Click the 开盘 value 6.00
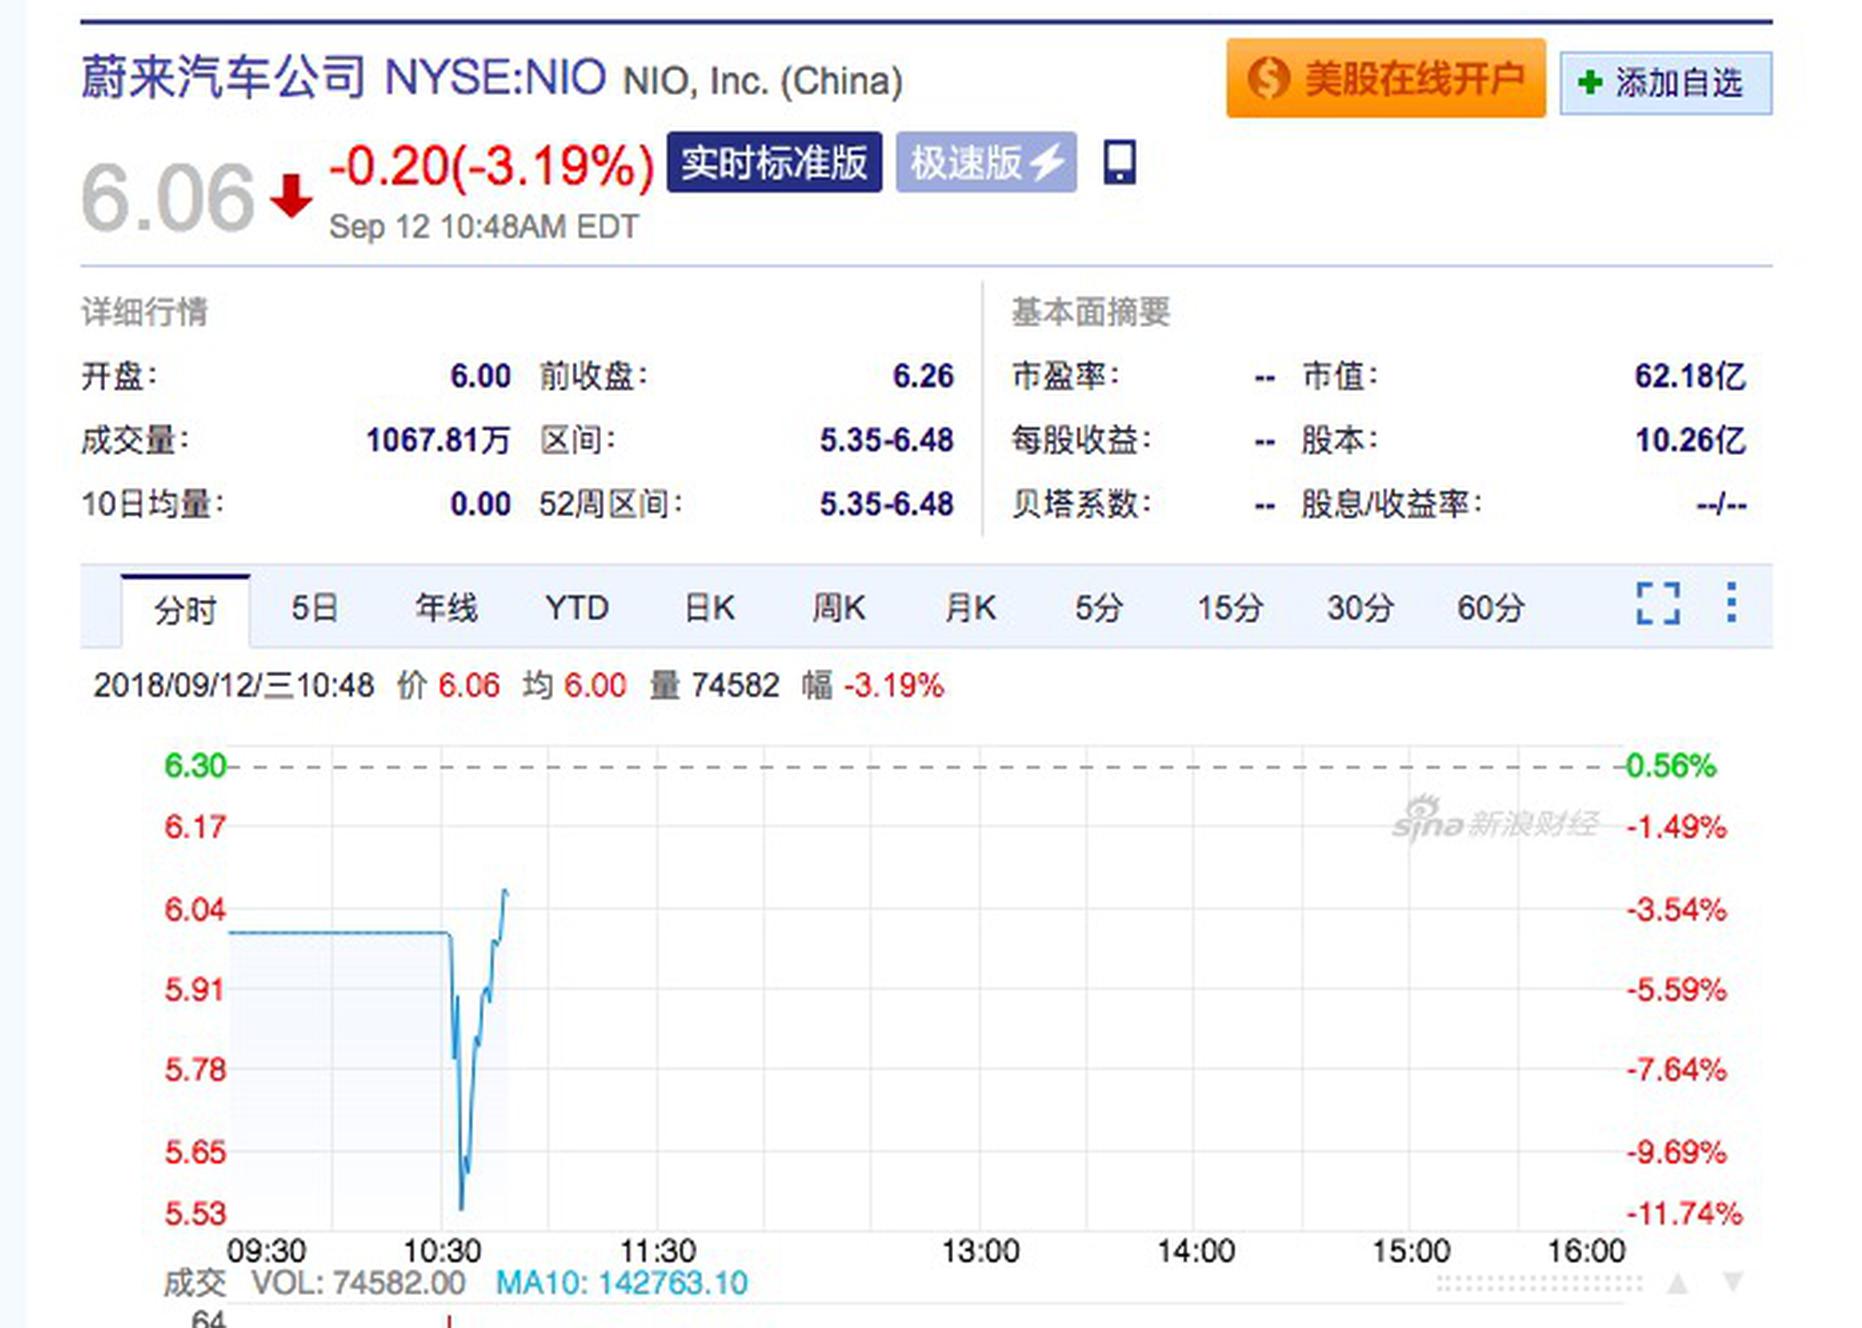Screen dimensions: 1862x1328 480,376
